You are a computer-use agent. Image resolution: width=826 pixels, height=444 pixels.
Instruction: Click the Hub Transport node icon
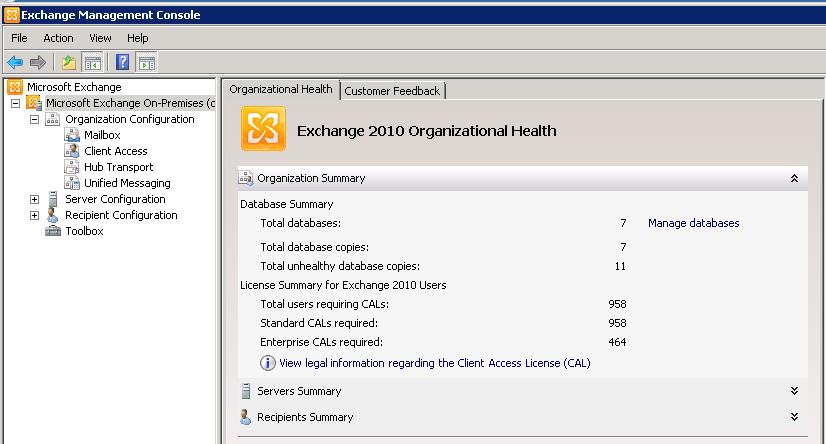click(72, 167)
